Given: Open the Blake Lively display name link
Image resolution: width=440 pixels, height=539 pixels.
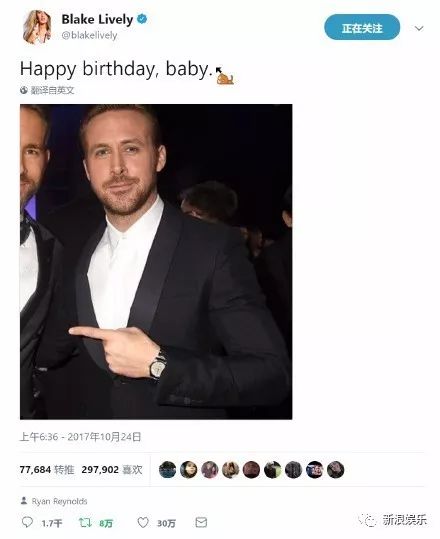Looking at the screenshot, I should click(x=97, y=19).
